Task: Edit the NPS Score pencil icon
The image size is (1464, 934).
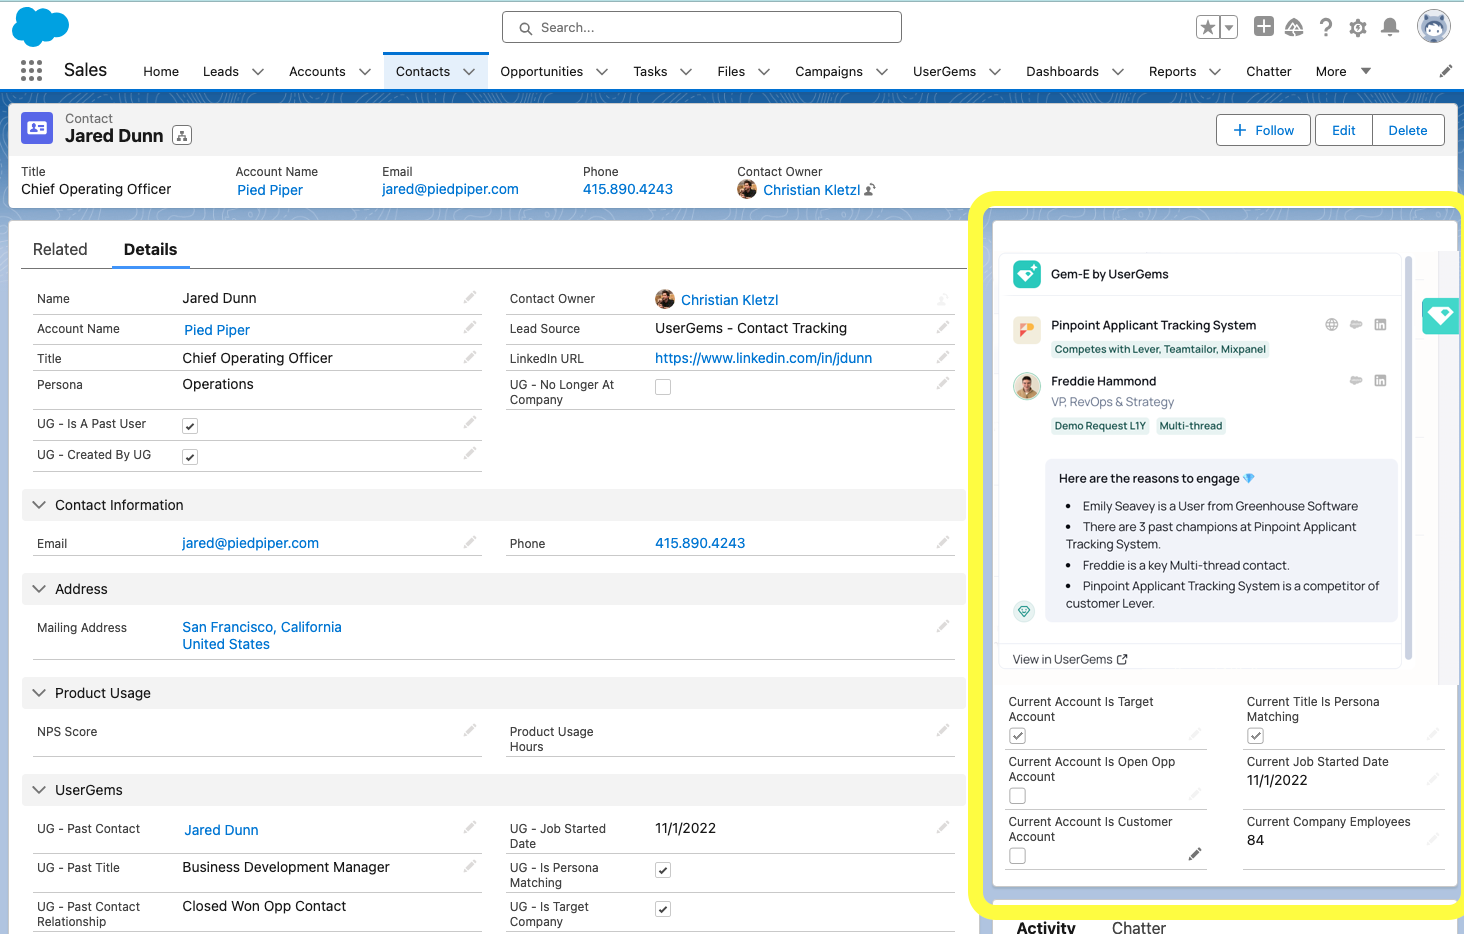Action: pyautogui.click(x=470, y=731)
